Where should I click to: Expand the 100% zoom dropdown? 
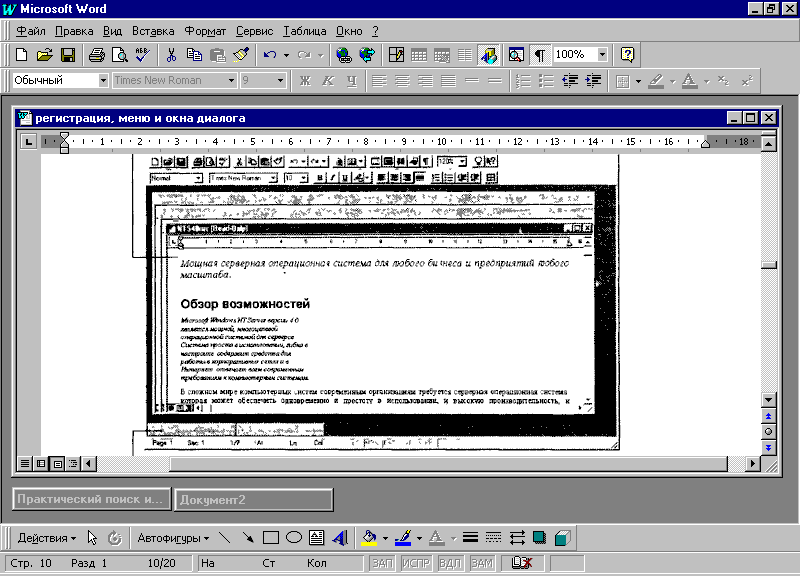point(603,55)
